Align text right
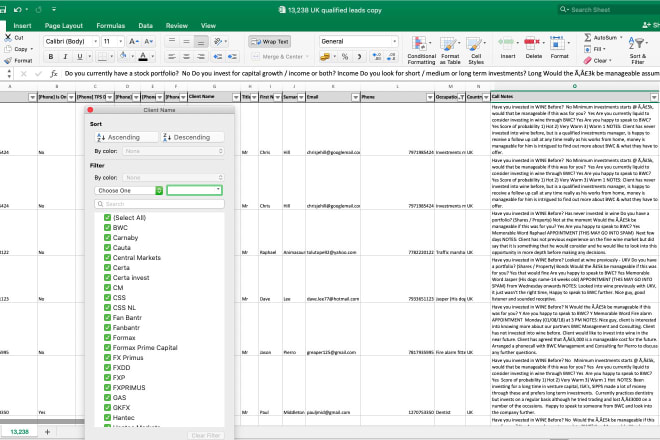 tap(201, 56)
